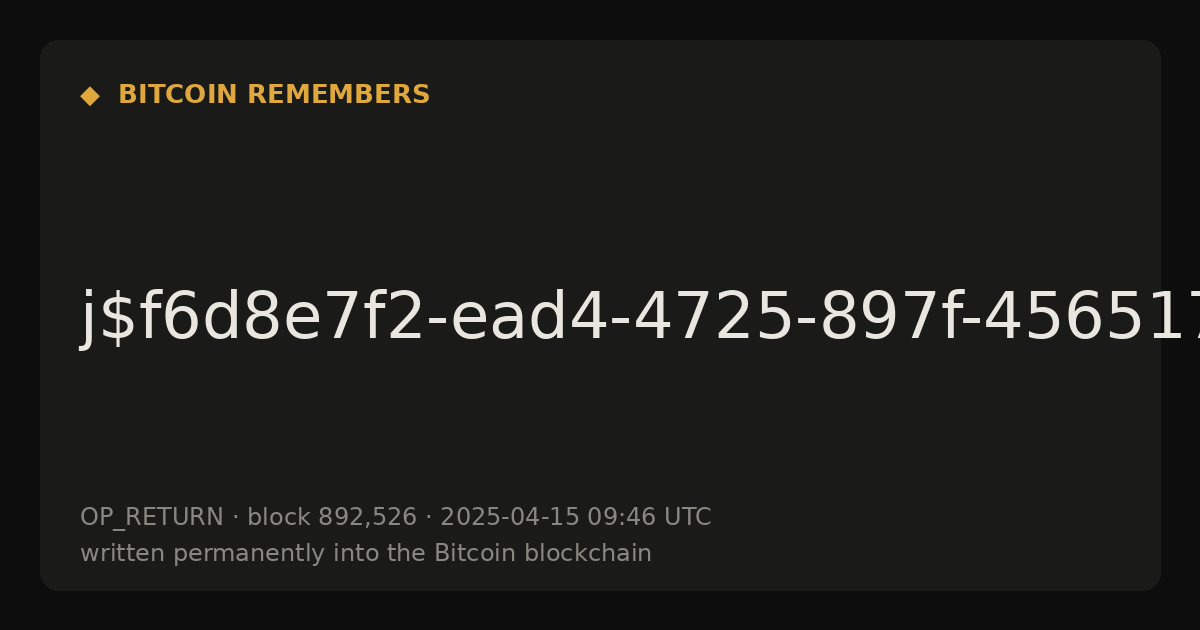Click the word BITCOIN in the header
This screenshot has width=1200, height=630.
click(179, 95)
